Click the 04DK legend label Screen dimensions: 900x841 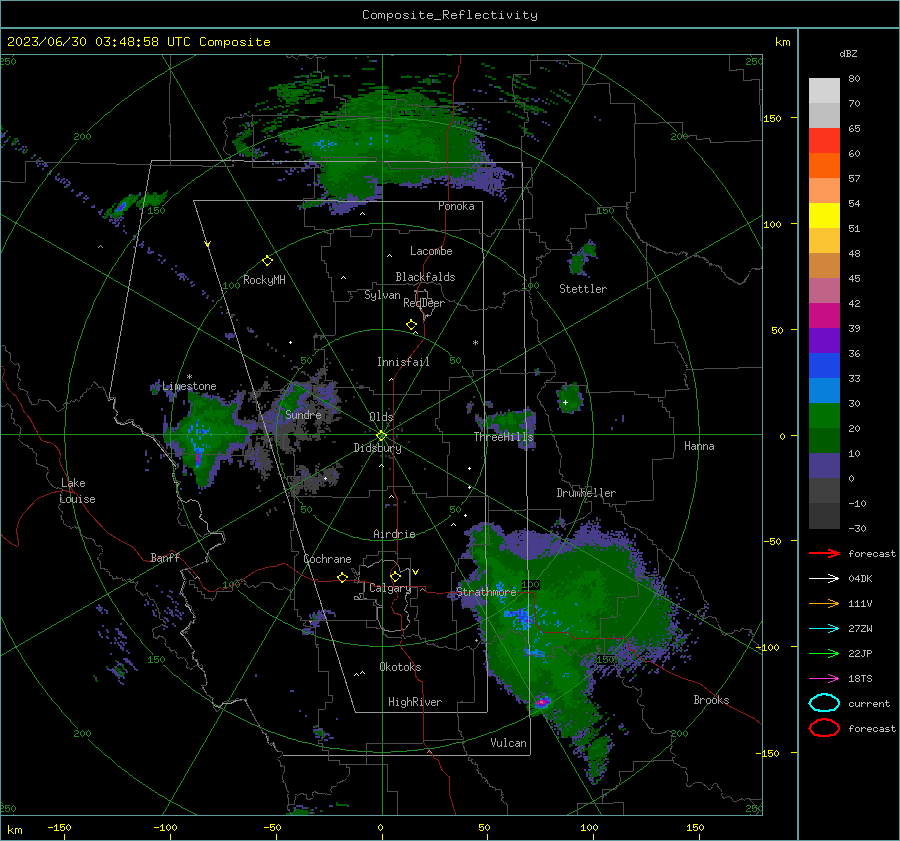tap(860, 579)
